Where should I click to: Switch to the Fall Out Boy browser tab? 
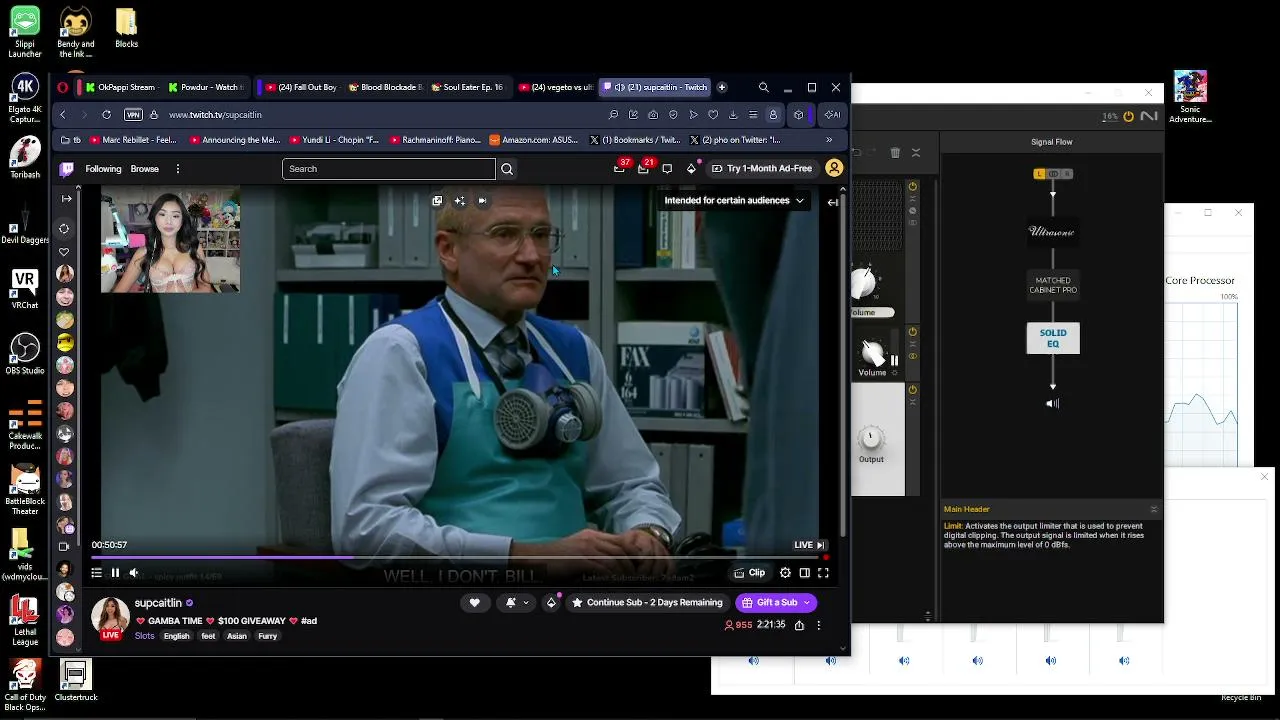coord(300,87)
